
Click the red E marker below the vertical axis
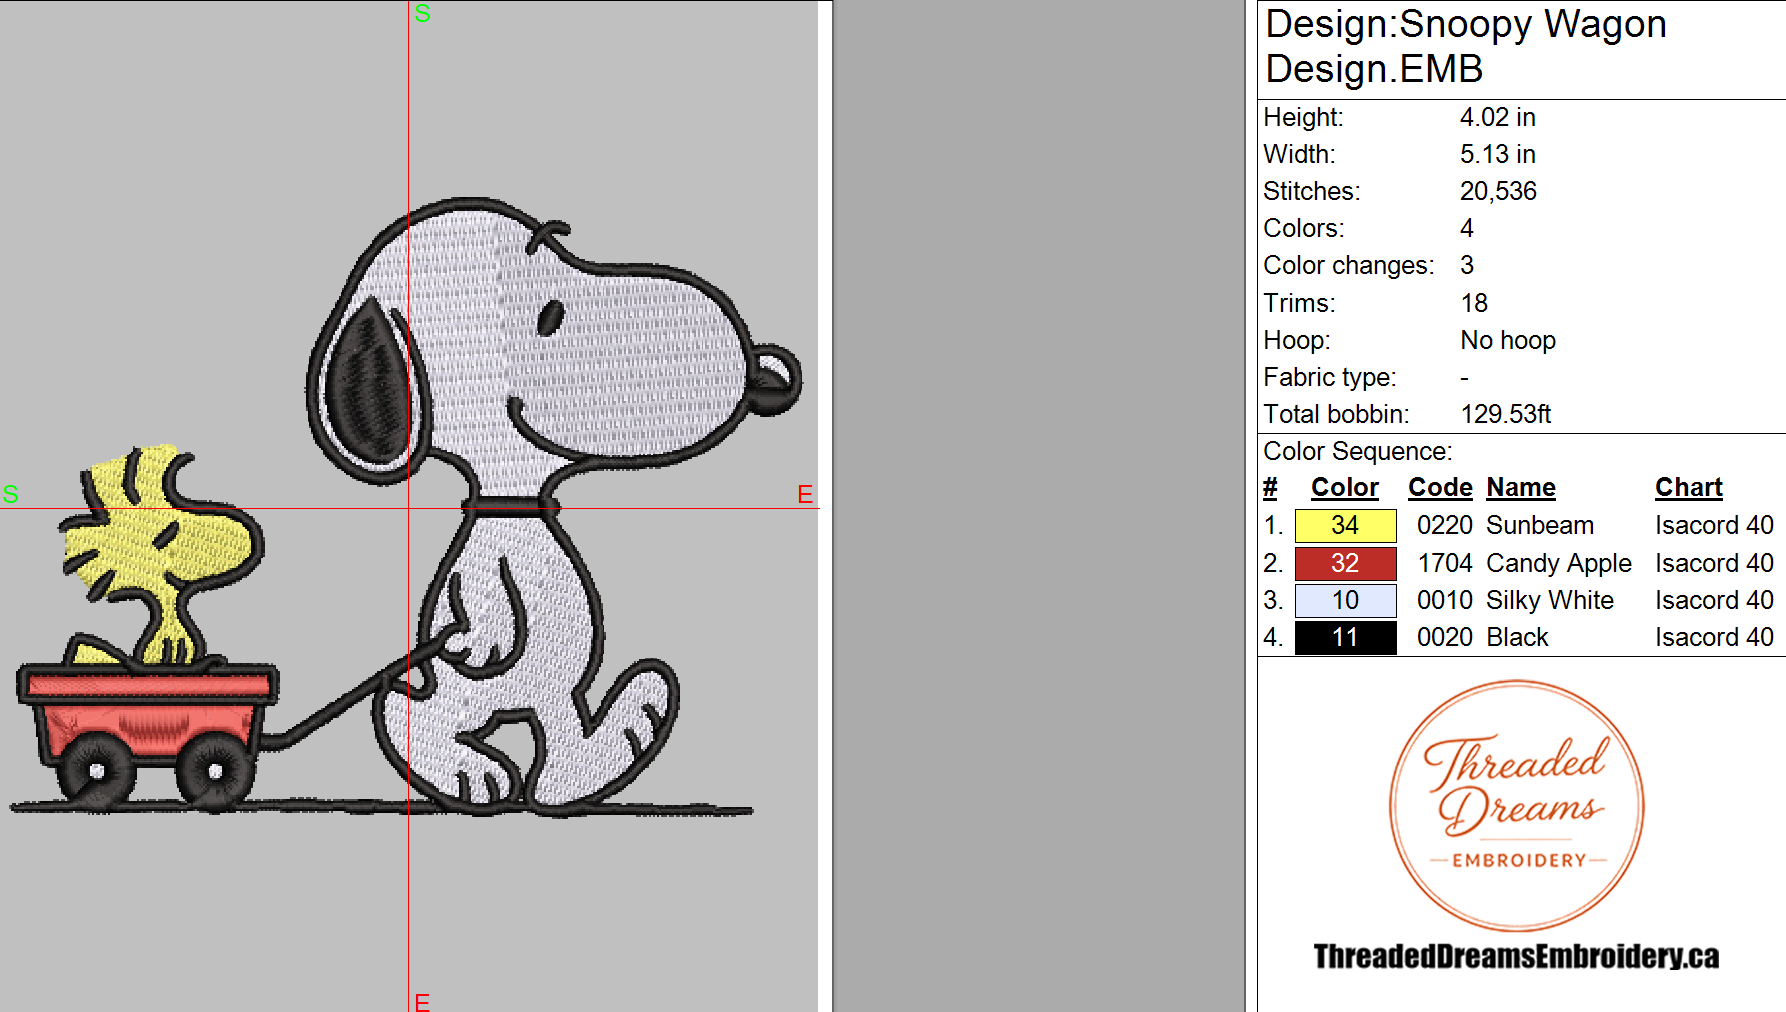422,1001
